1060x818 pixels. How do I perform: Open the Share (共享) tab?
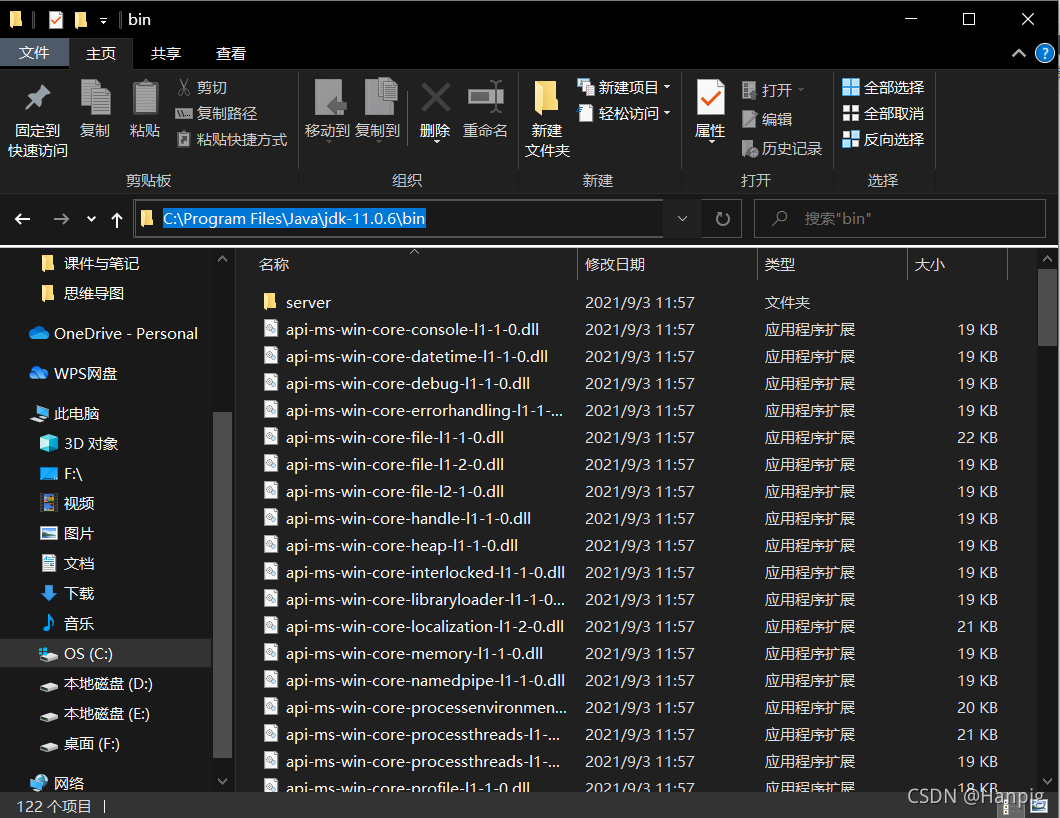[166, 53]
